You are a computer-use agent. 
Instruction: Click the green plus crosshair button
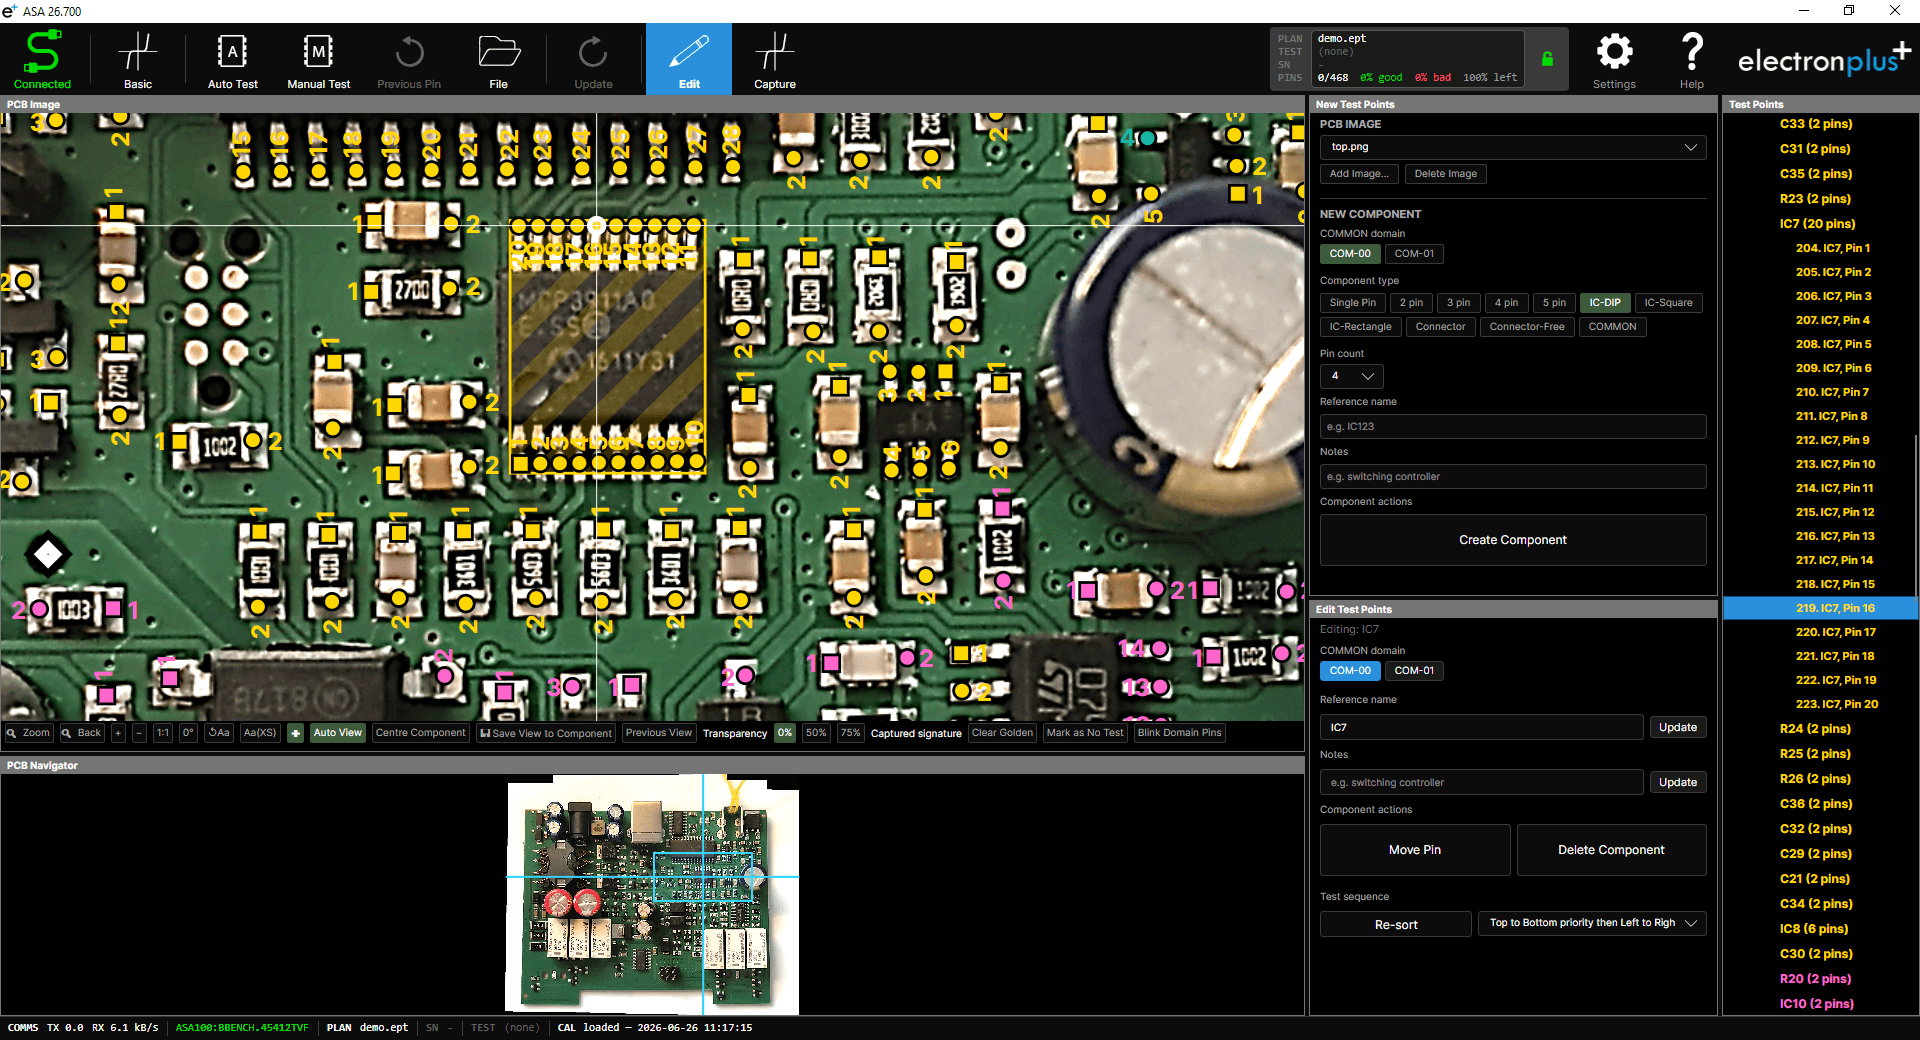pyautogui.click(x=295, y=733)
